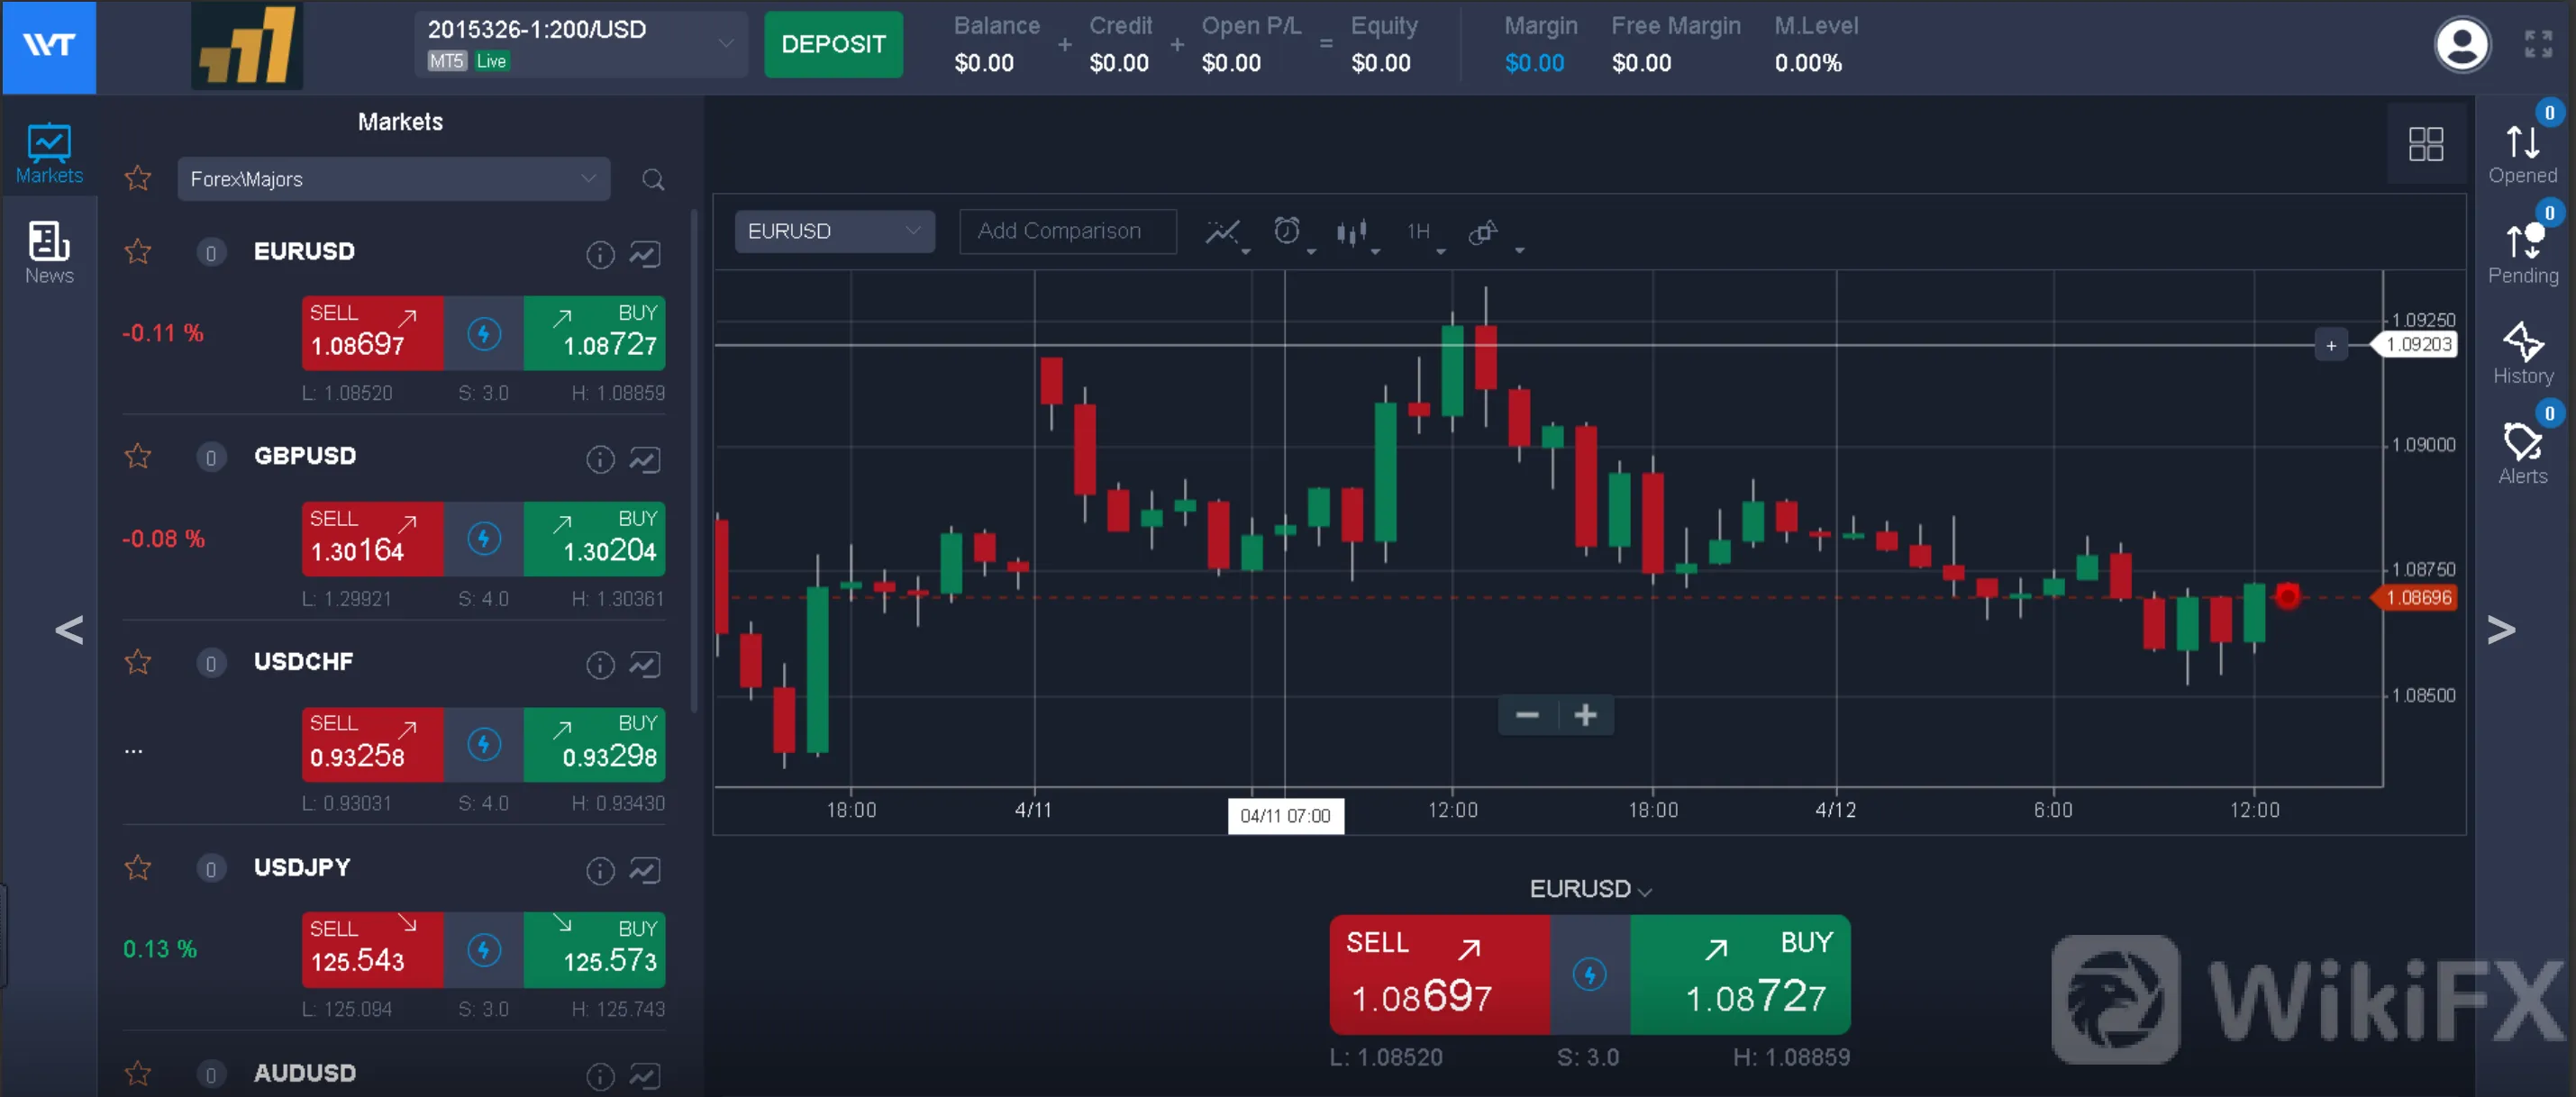The width and height of the screenshot is (2576, 1097).
Task: Click the Markets list vertical scrollbar
Action: (x=694, y=460)
